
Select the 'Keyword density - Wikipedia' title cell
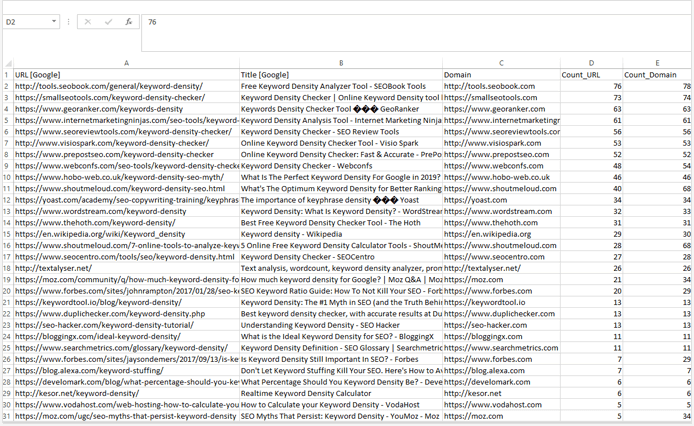[341, 234]
